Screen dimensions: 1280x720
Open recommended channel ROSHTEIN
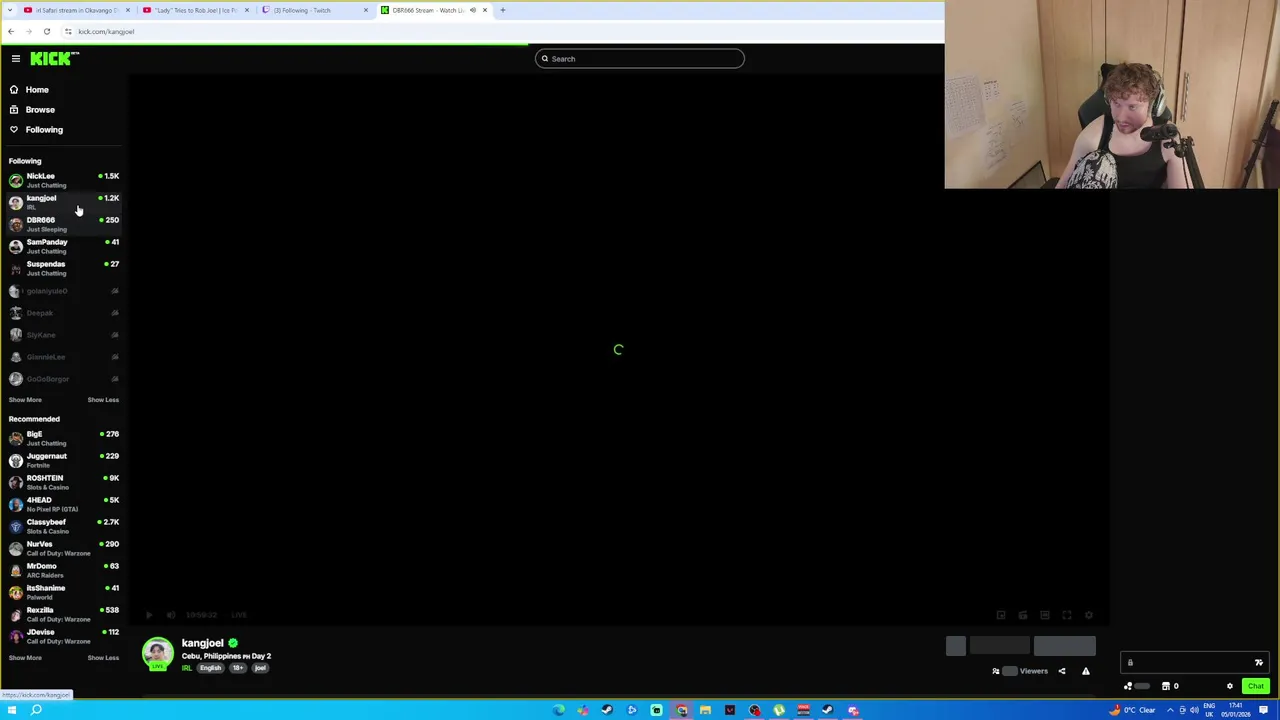64,482
